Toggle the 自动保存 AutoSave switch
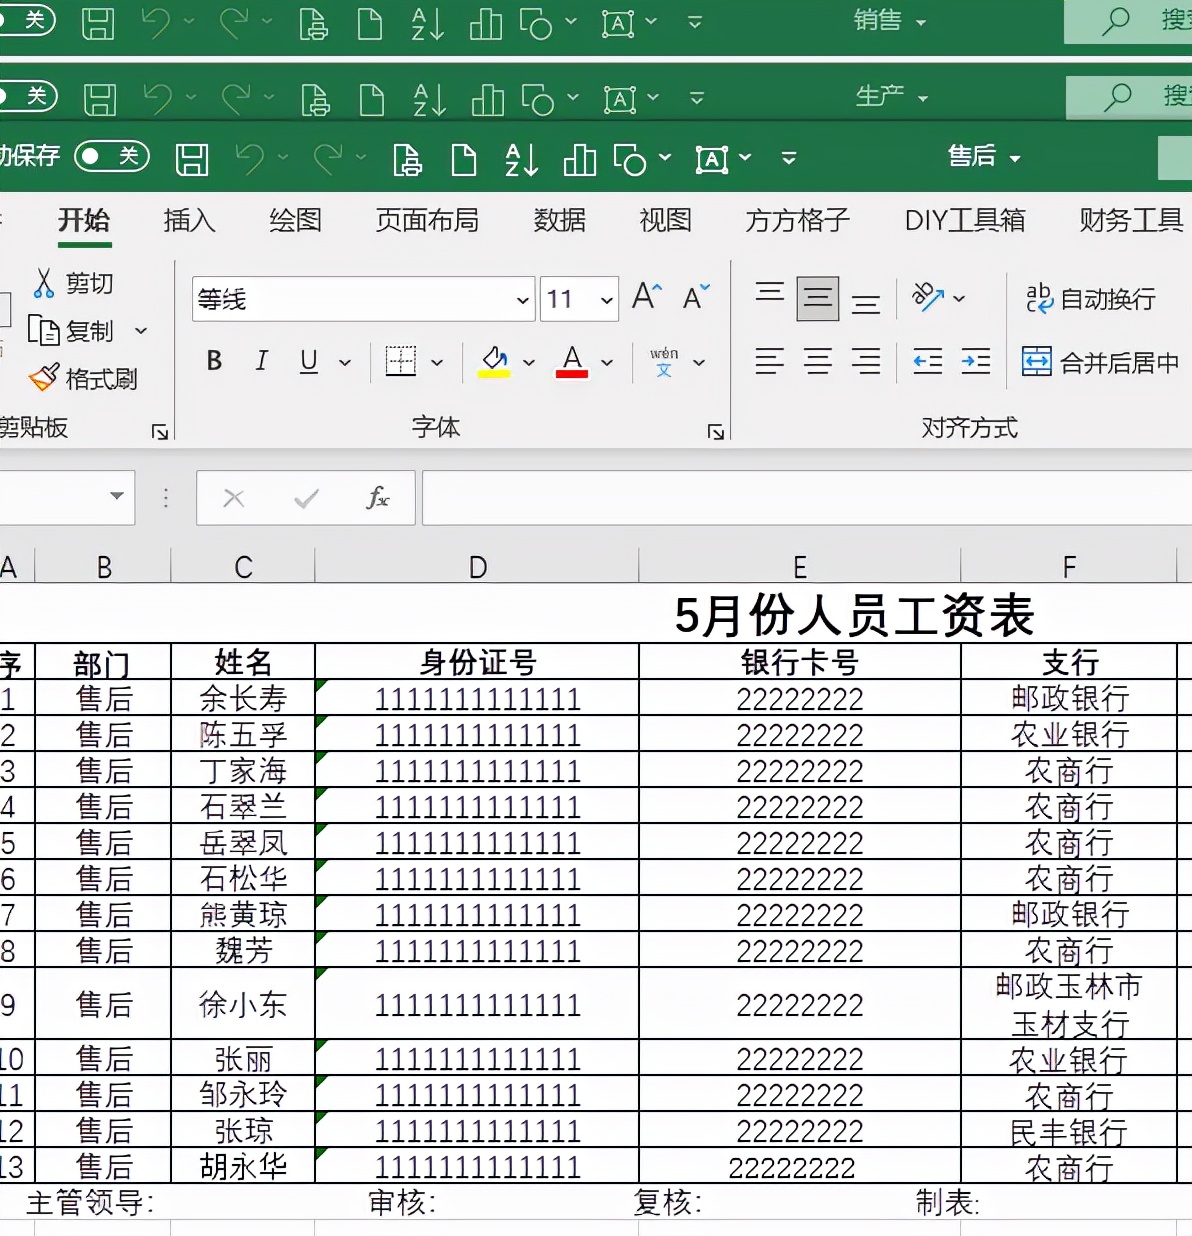 point(112,157)
